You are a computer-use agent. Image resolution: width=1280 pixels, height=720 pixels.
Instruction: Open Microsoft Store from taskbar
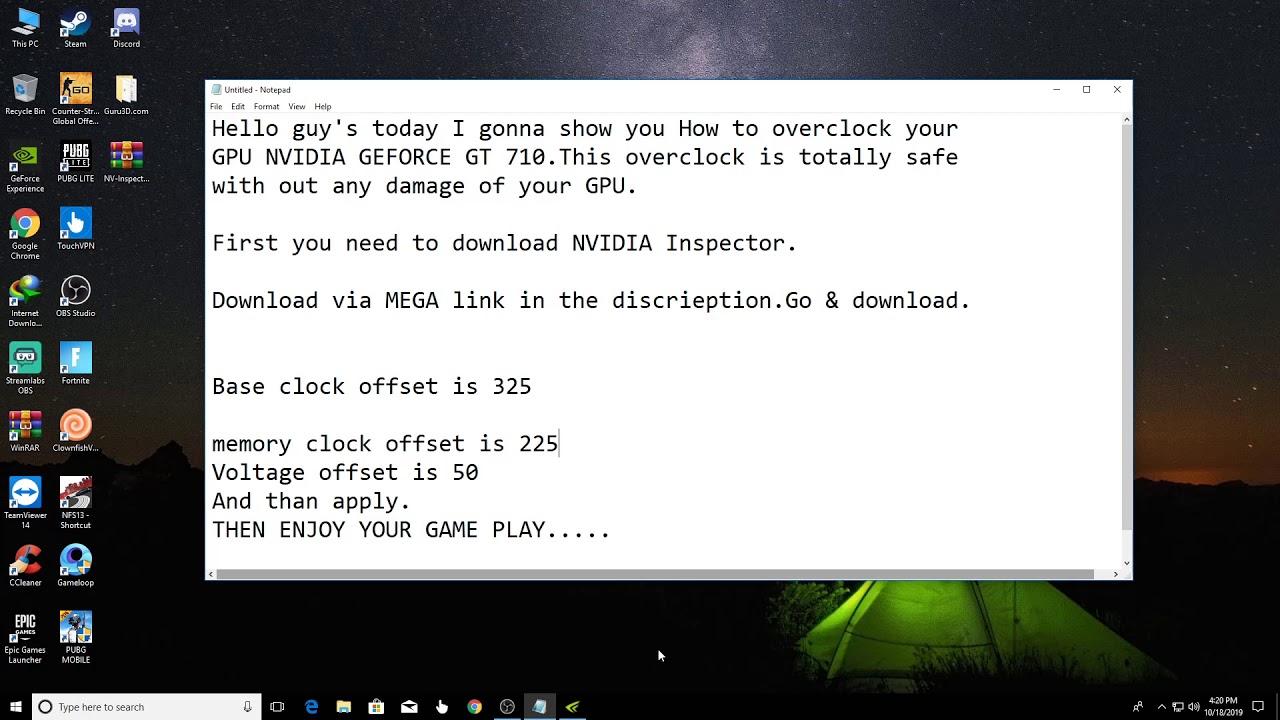[x=376, y=707]
